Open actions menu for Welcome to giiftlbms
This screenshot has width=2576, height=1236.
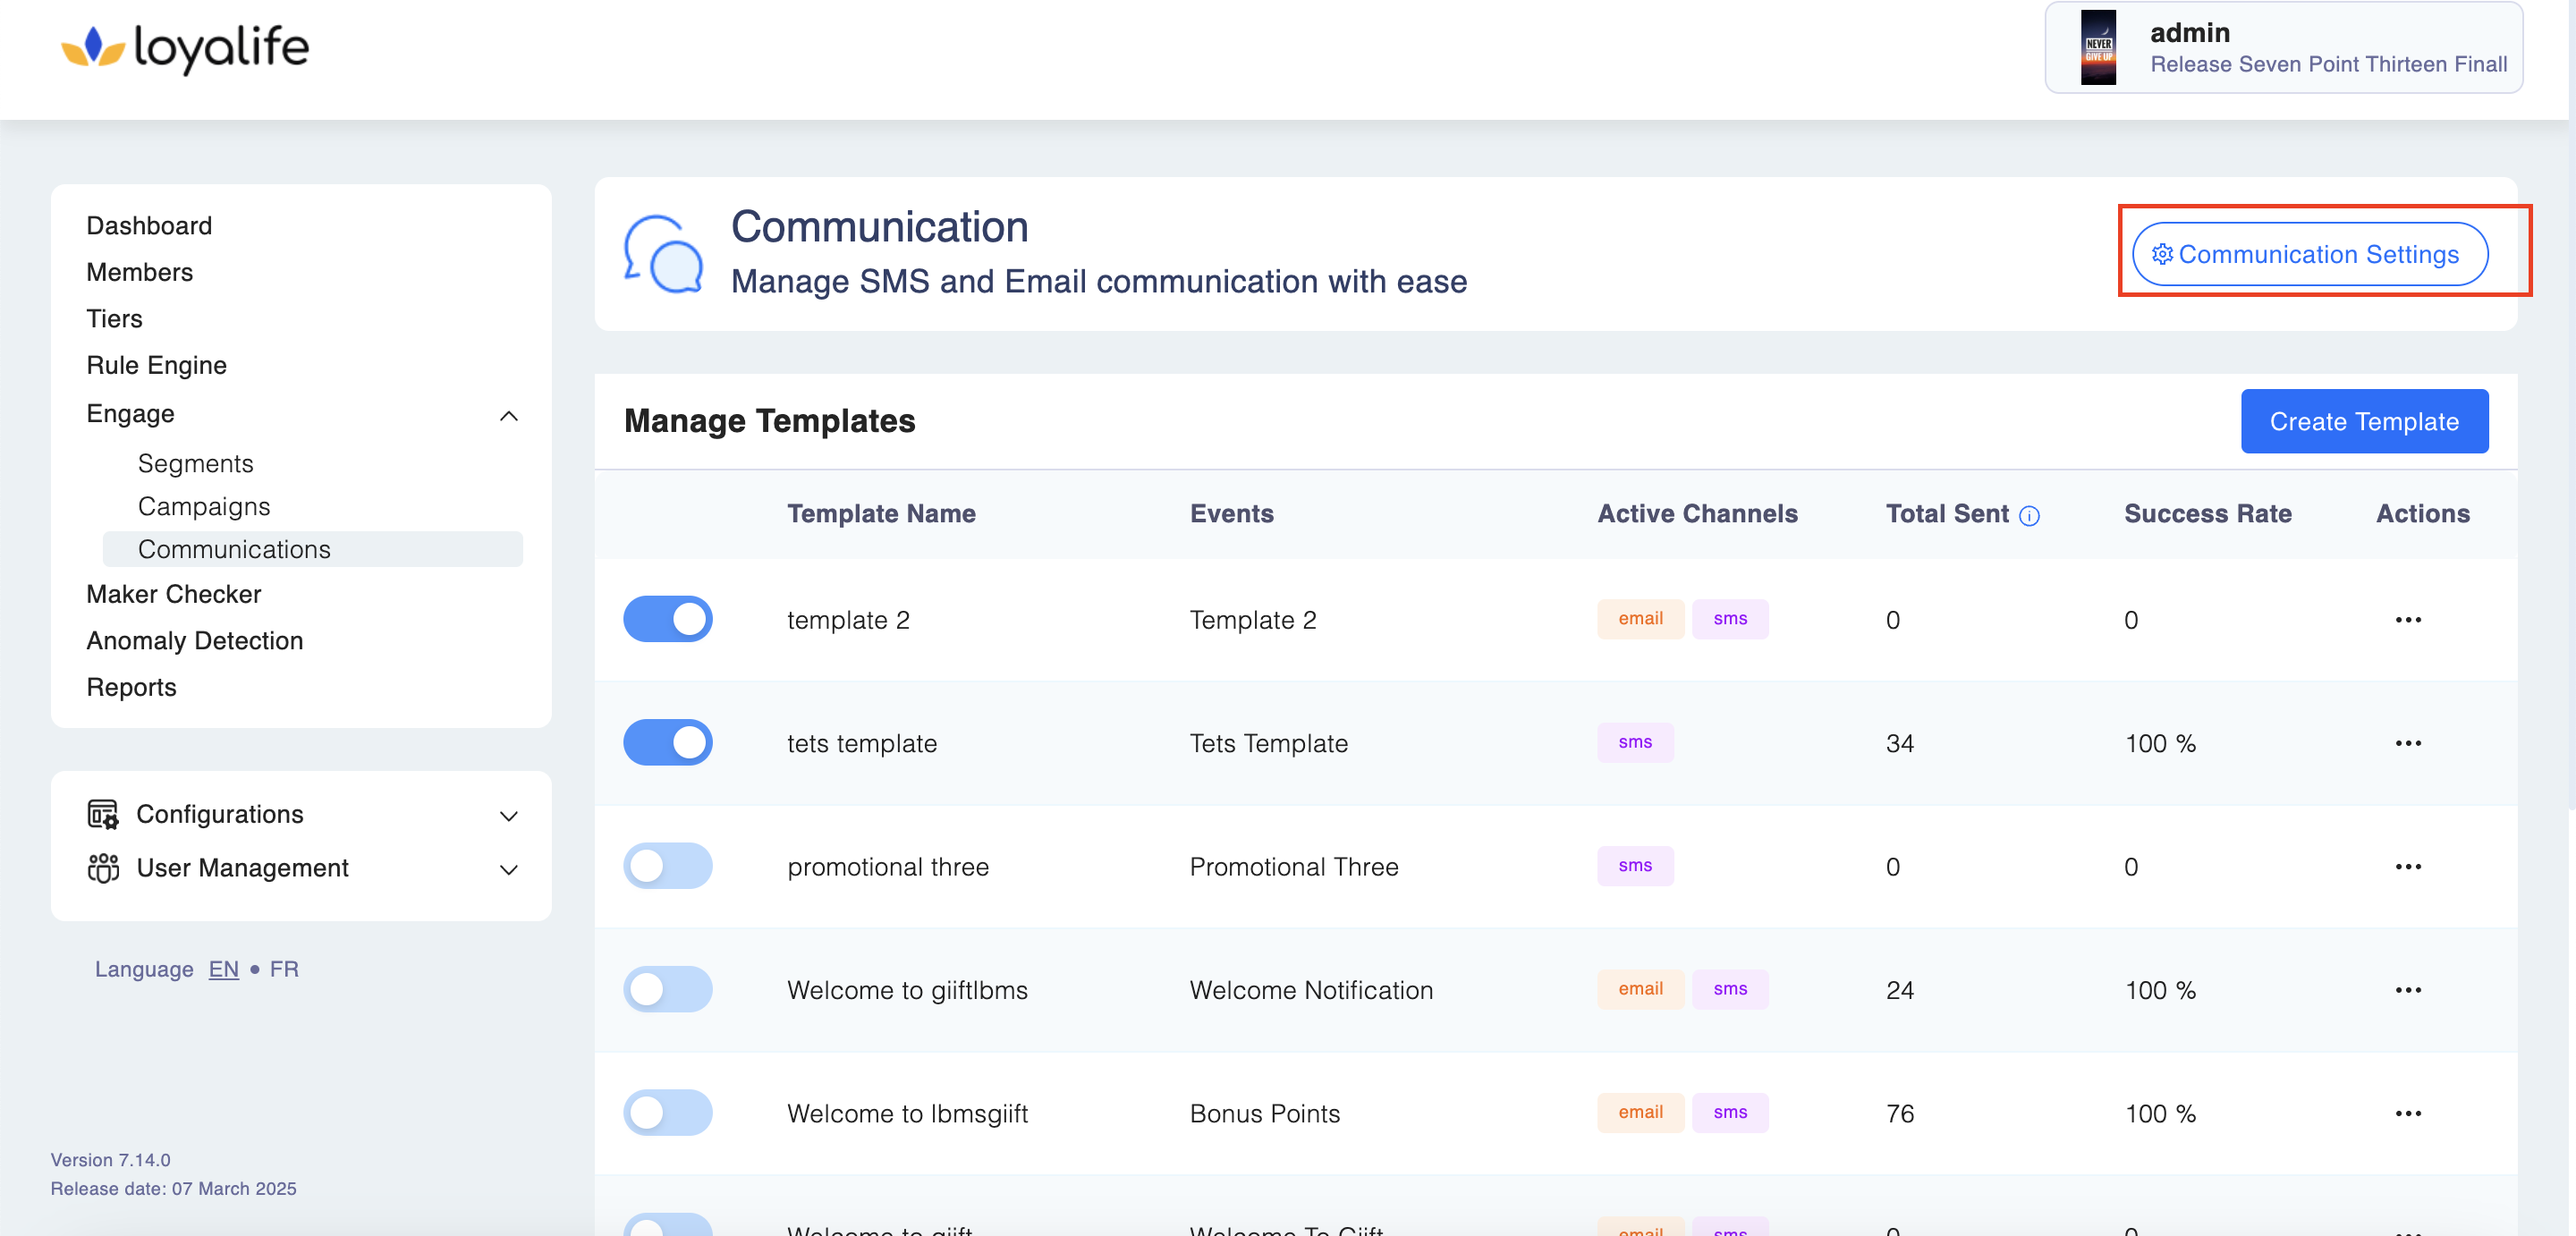coord(2407,990)
